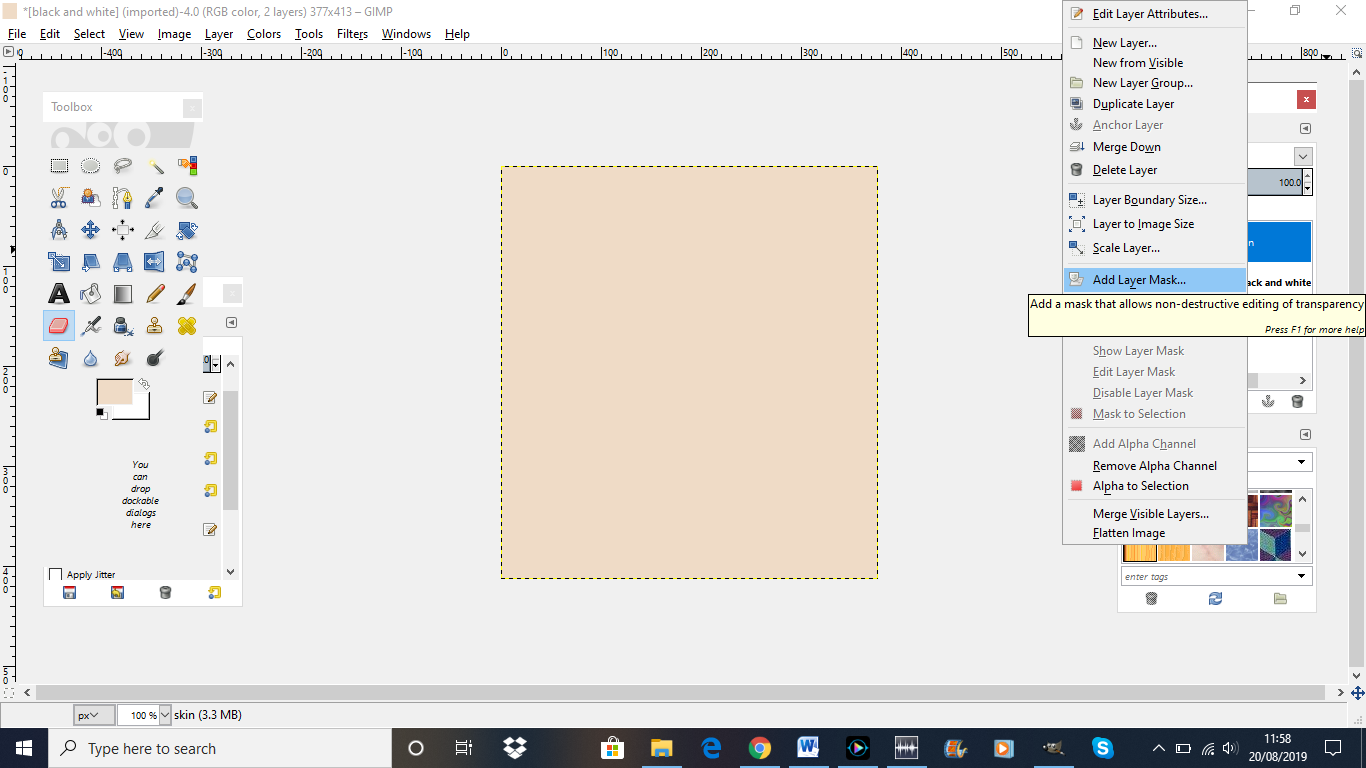Viewport: 1366px width, 768px height.
Task: Choose Show Layer Mask option
Action: (1138, 350)
